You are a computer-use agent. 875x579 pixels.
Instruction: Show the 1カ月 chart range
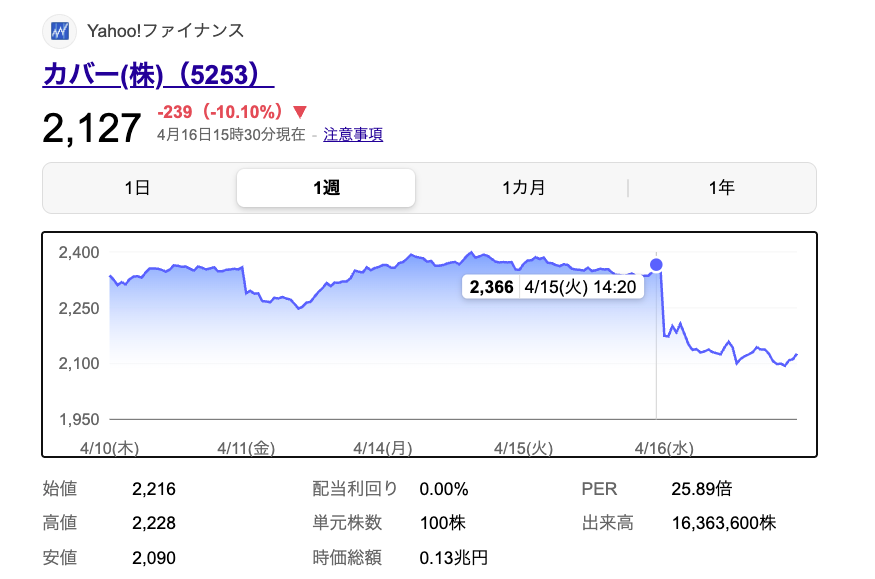(523, 188)
